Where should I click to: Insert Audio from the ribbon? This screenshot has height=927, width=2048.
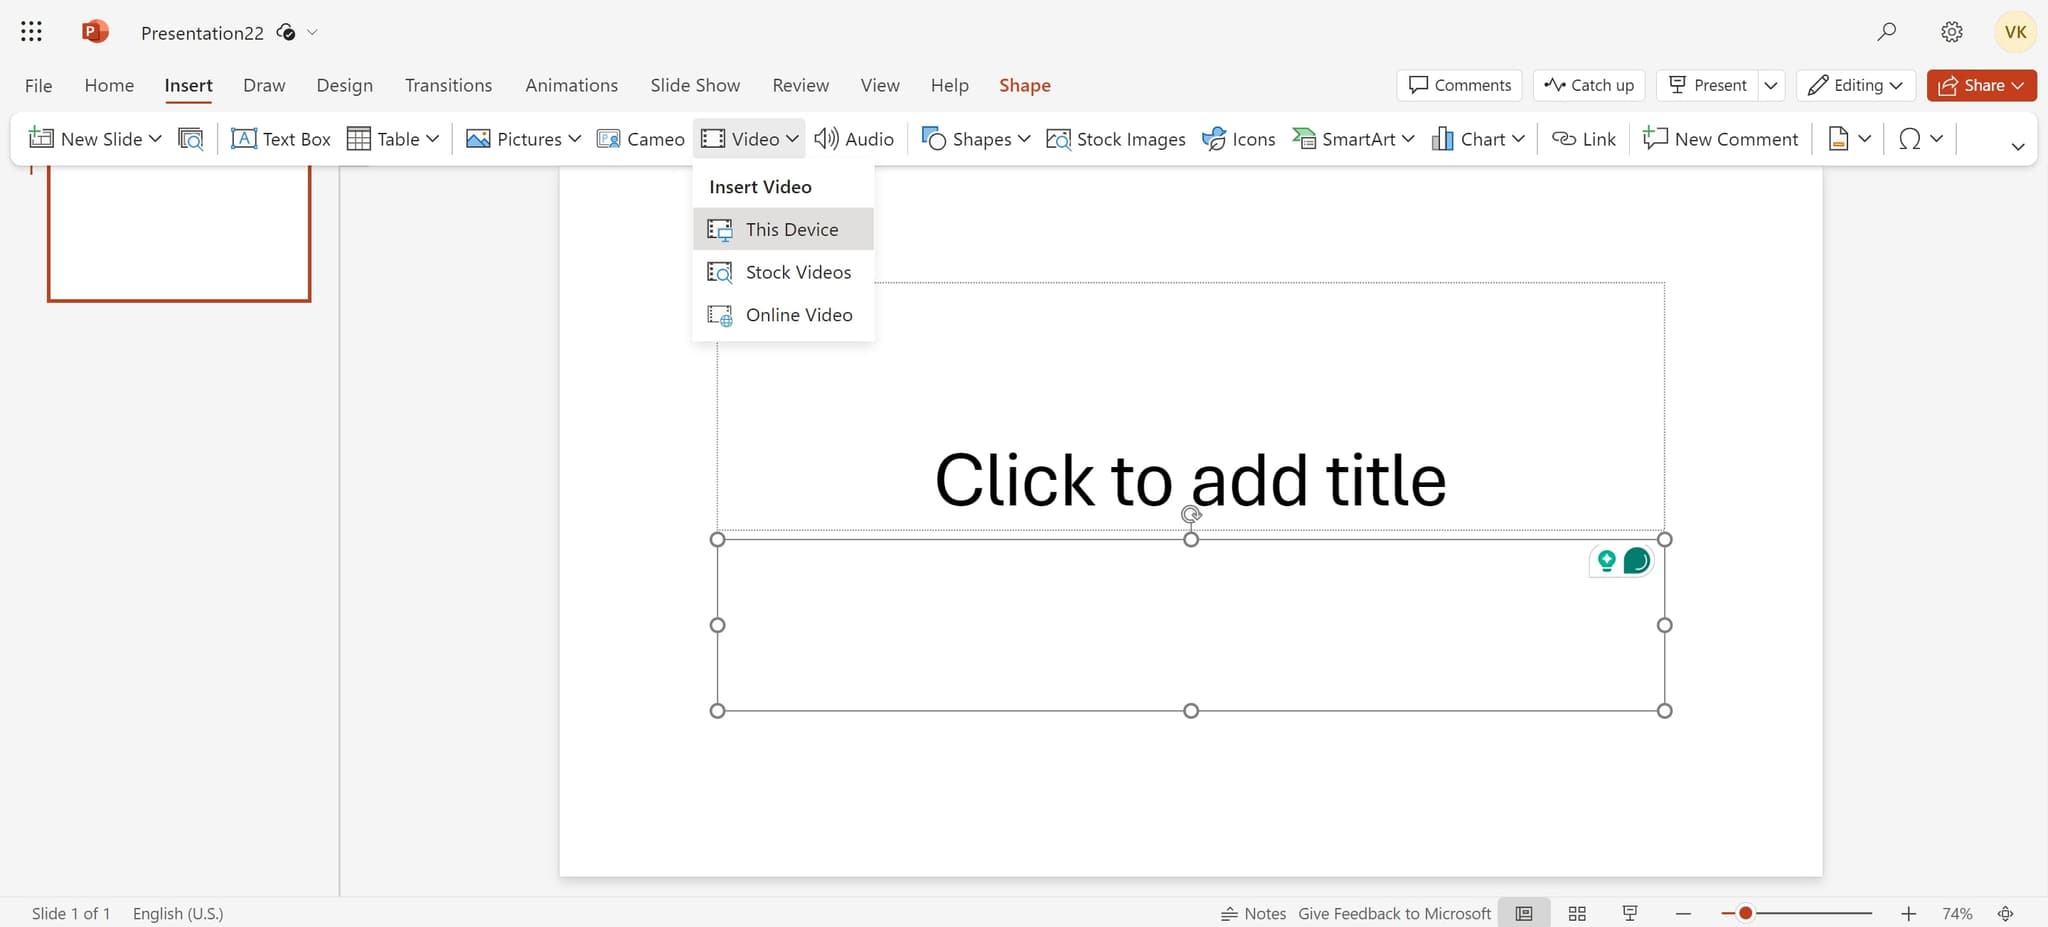click(x=854, y=139)
